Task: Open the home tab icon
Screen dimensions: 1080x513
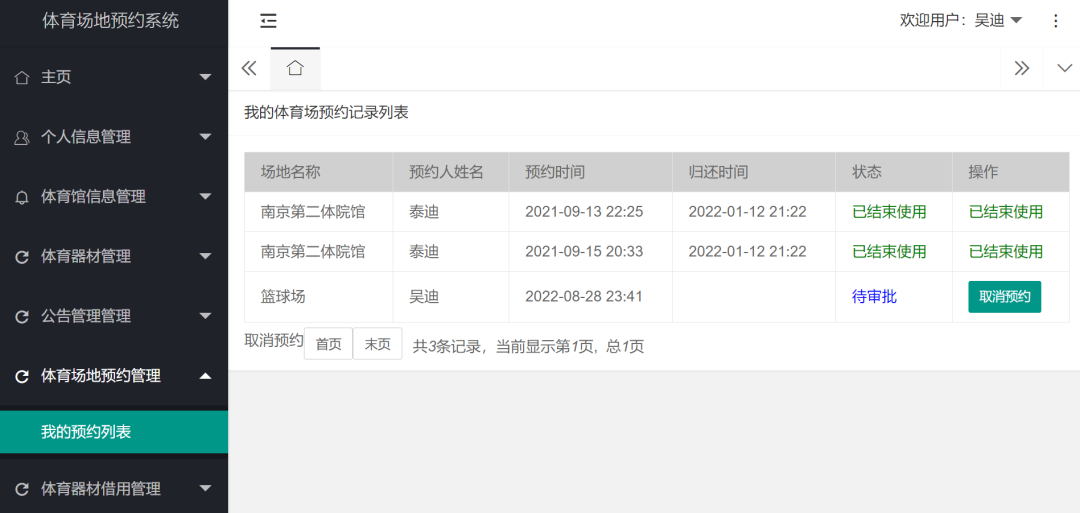Action: coord(295,68)
